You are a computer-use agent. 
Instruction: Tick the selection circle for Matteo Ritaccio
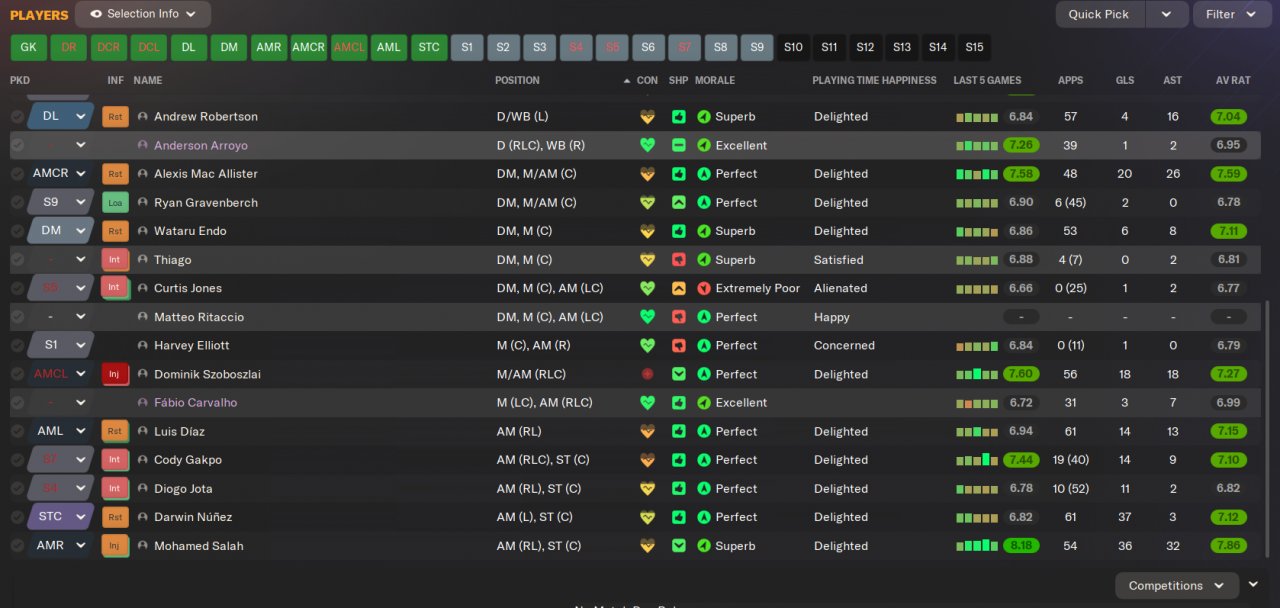point(17,317)
